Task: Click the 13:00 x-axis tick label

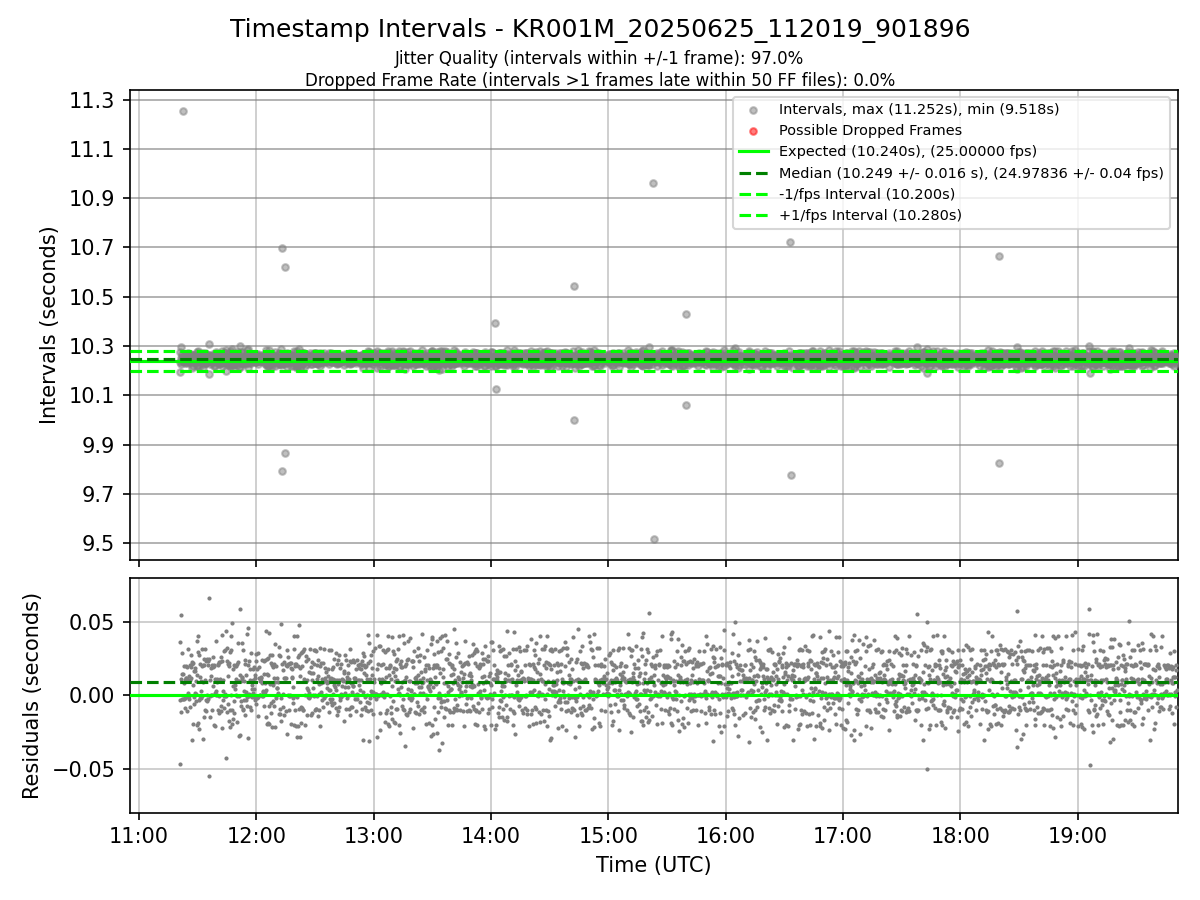Action: (373, 834)
